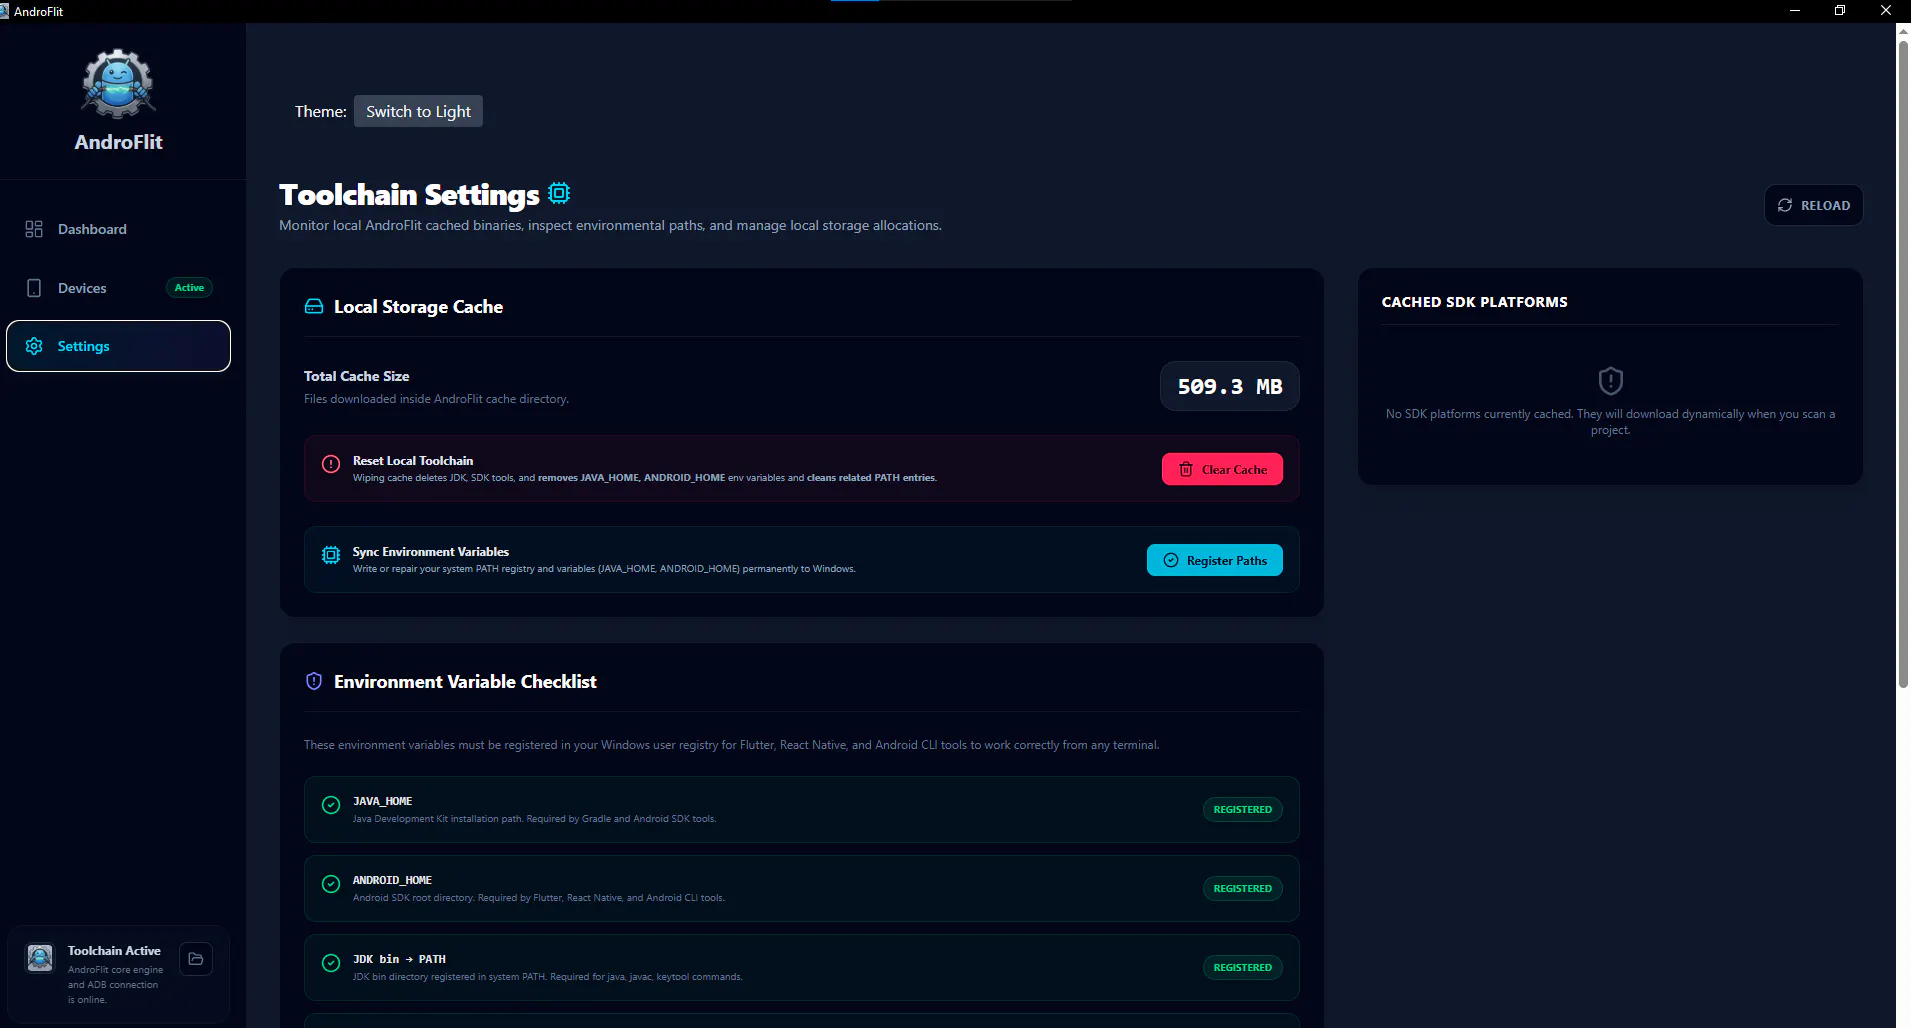Click the shield icon beside Environment Variable Checklist
1911x1028 pixels.
pos(314,681)
